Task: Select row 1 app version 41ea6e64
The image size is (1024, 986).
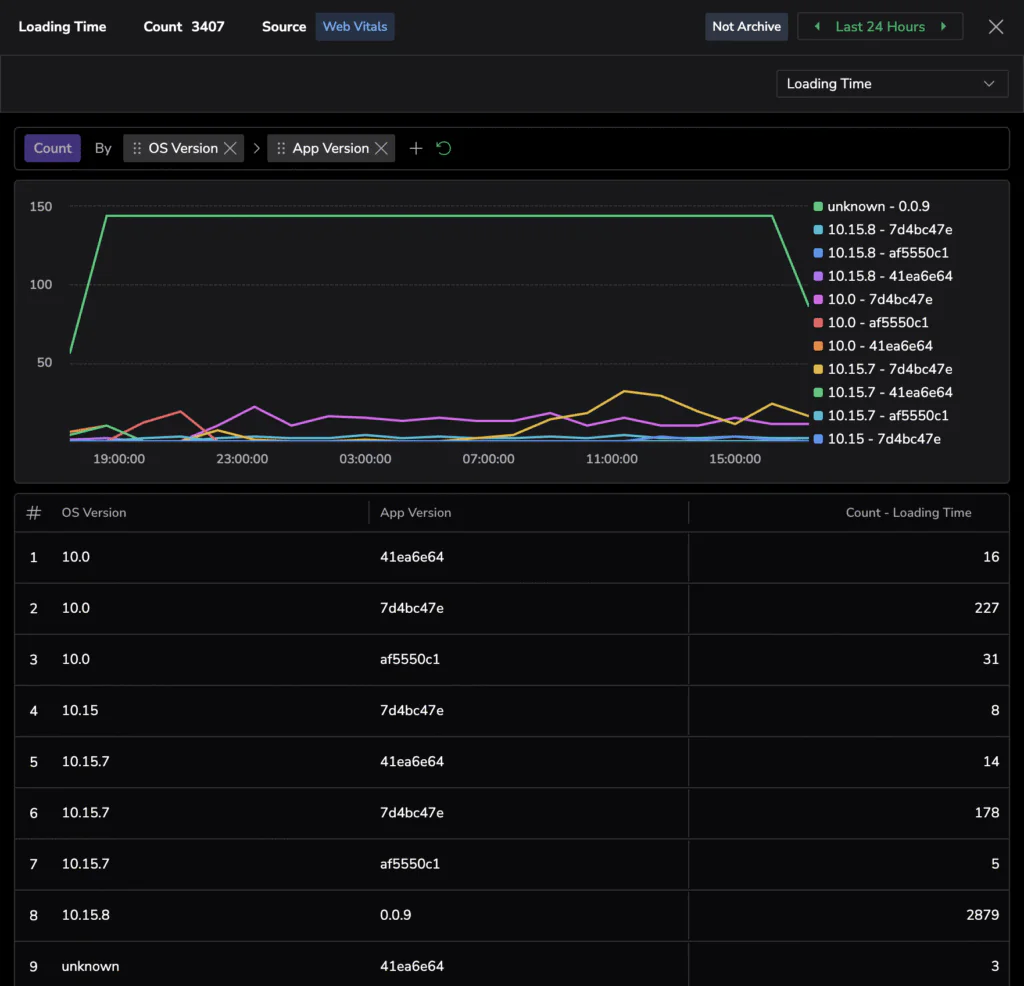Action: pyautogui.click(x=411, y=557)
